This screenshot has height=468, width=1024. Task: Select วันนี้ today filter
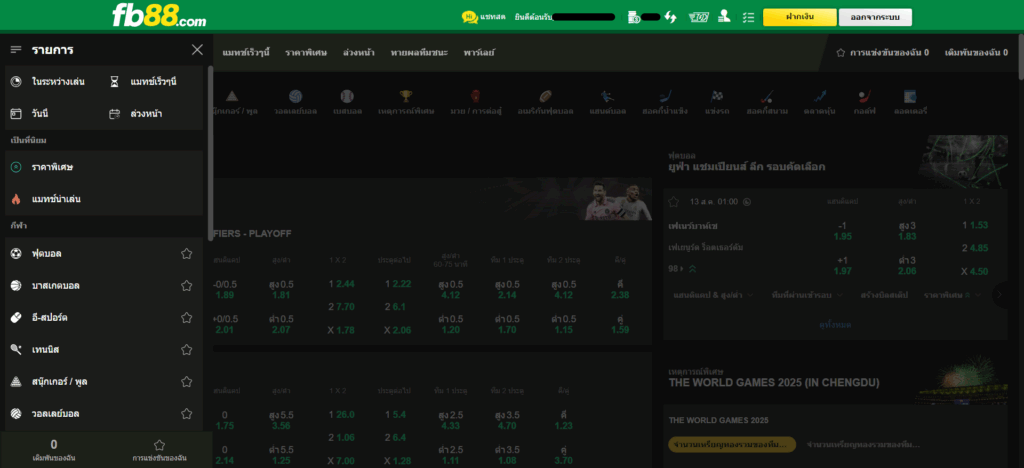30,114
